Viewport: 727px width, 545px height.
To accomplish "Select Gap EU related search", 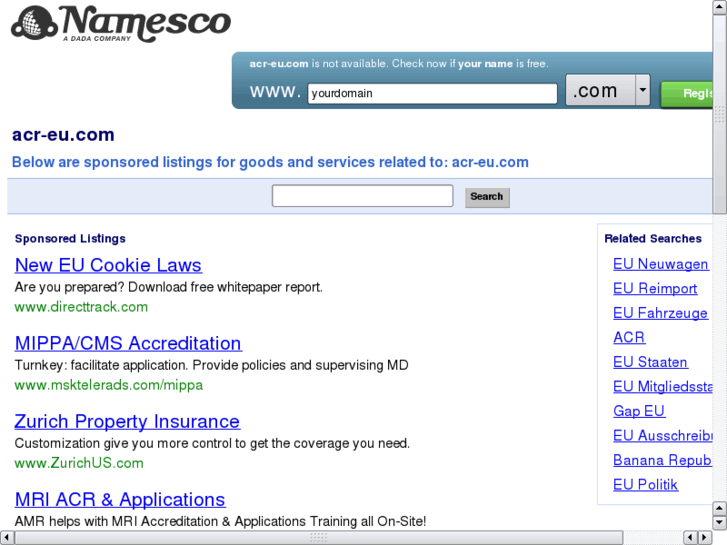I will (x=639, y=411).
